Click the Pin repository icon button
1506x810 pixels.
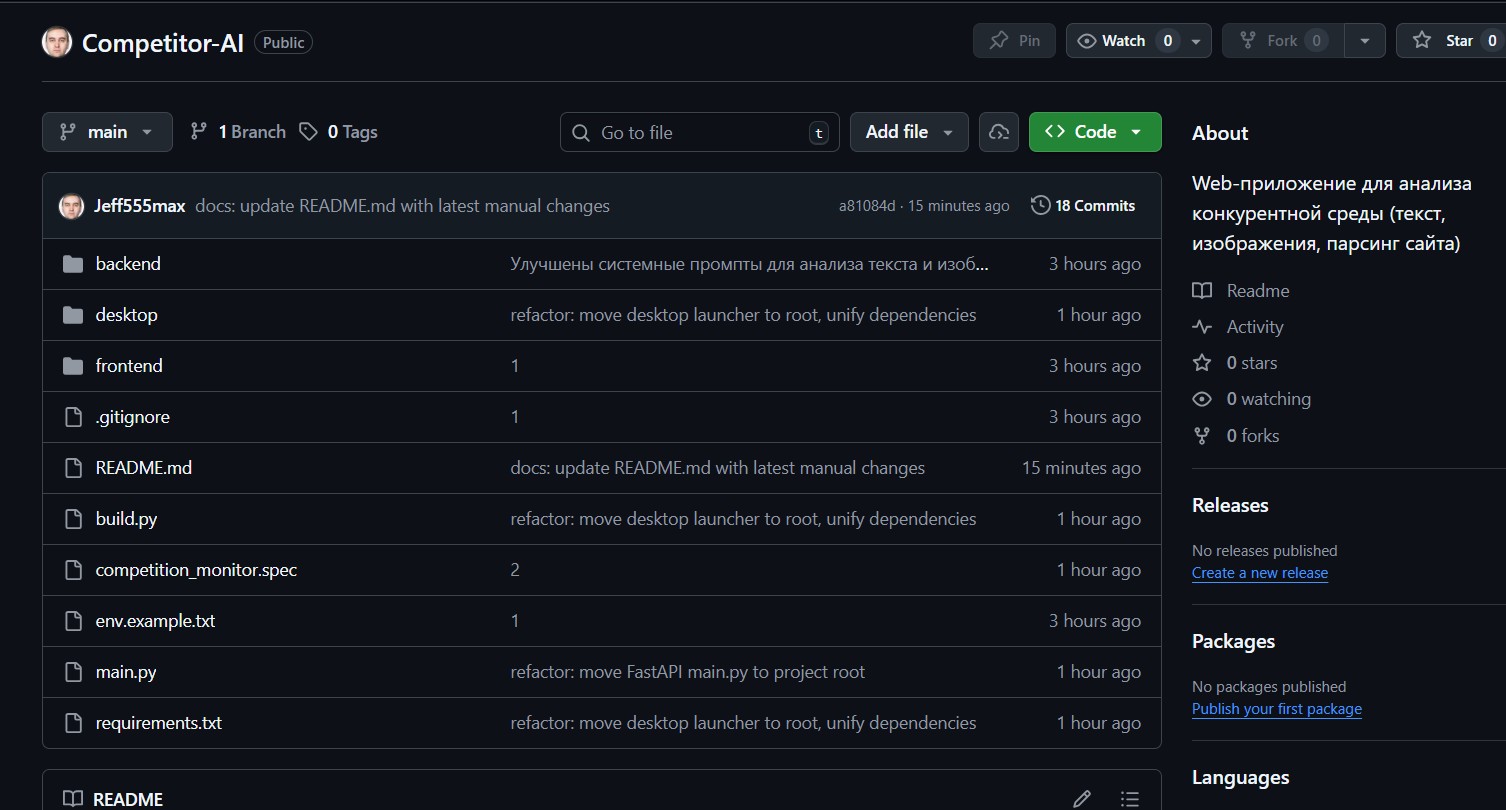pyautogui.click(x=1013, y=41)
